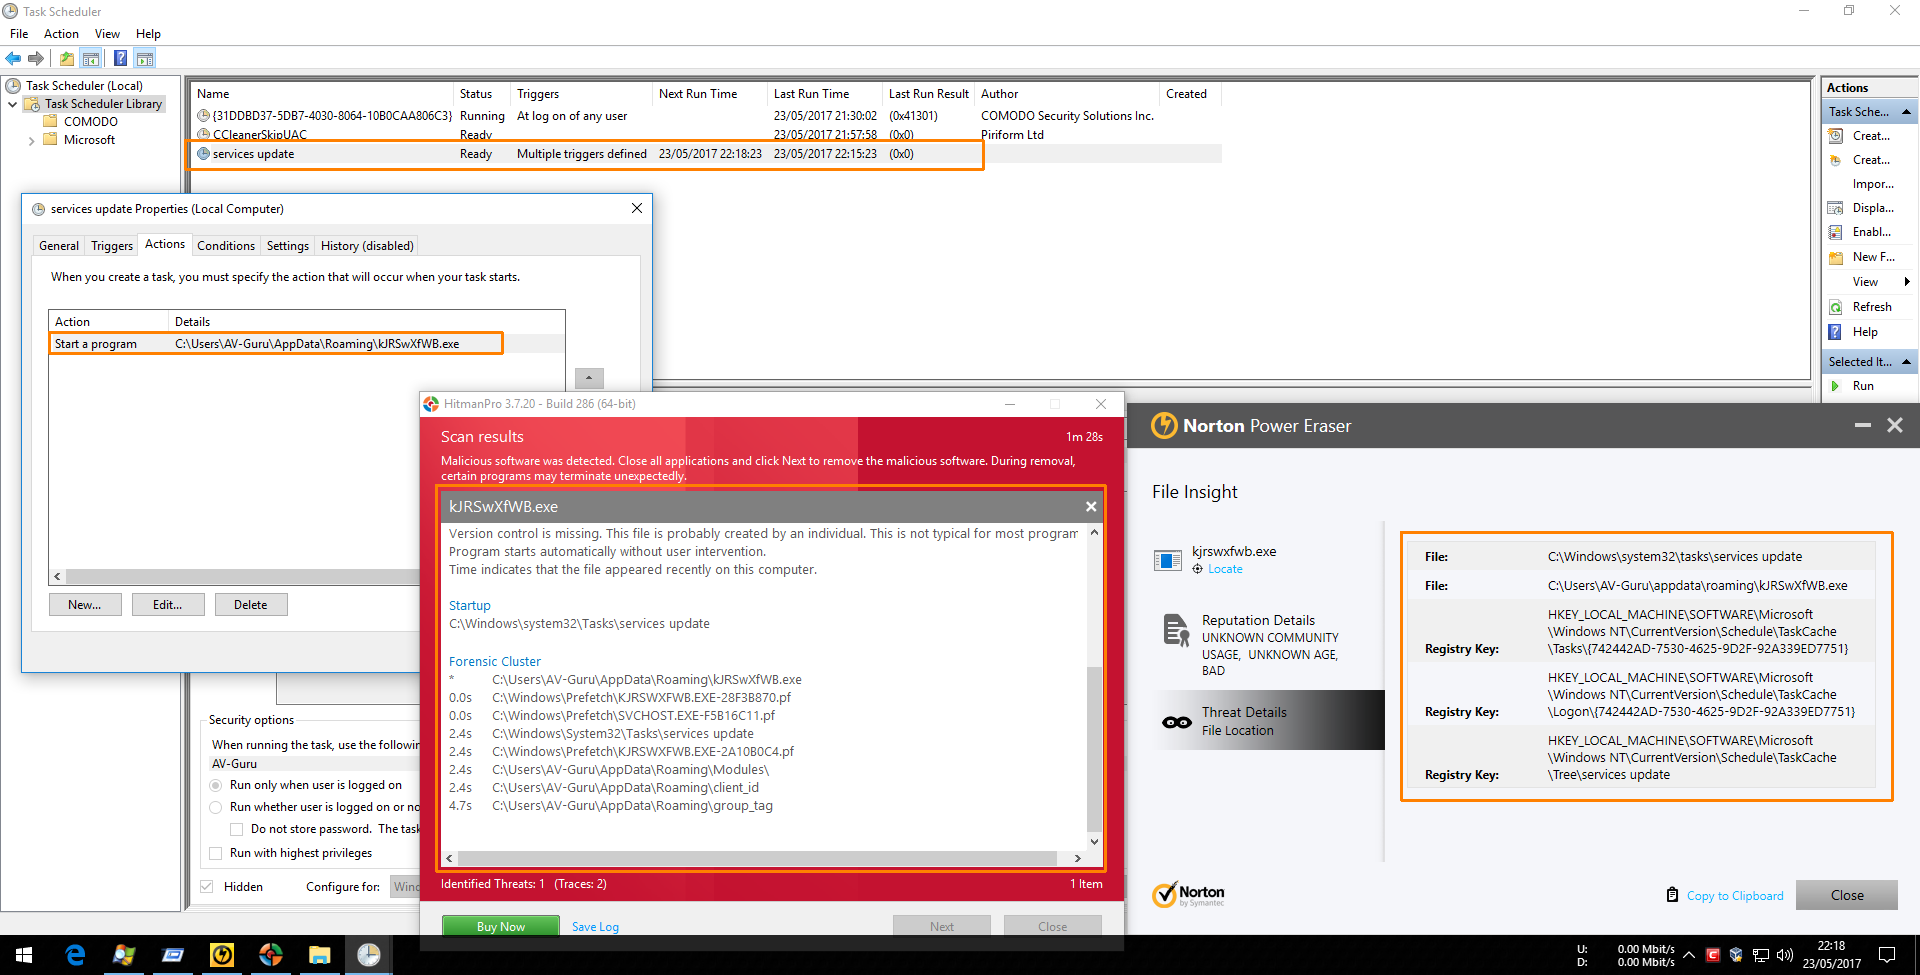Check 'Do not store password' option
The width and height of the screenshot is (1920, 975).
click(x=237, y=830)
